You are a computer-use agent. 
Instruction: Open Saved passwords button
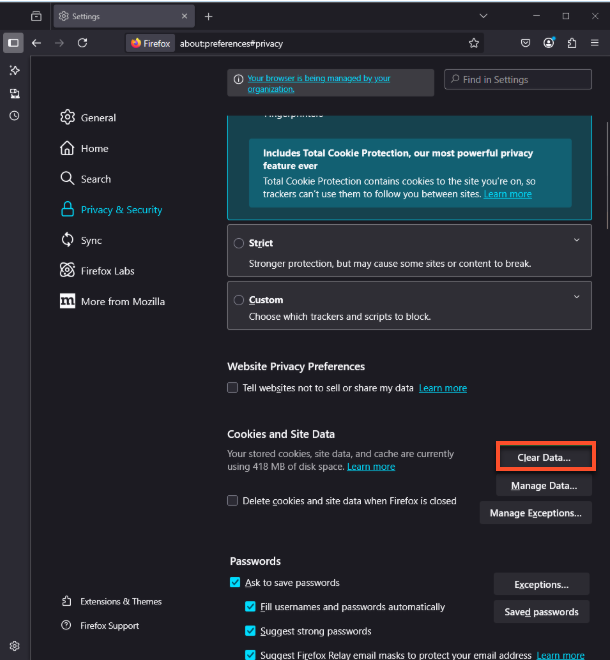tap(541, 612)
